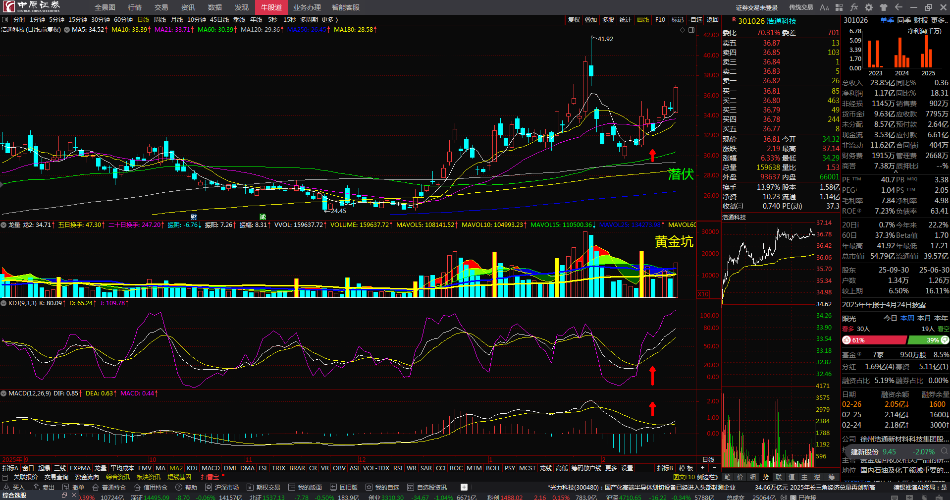Click the 中原证券 logo

point(32,7)
